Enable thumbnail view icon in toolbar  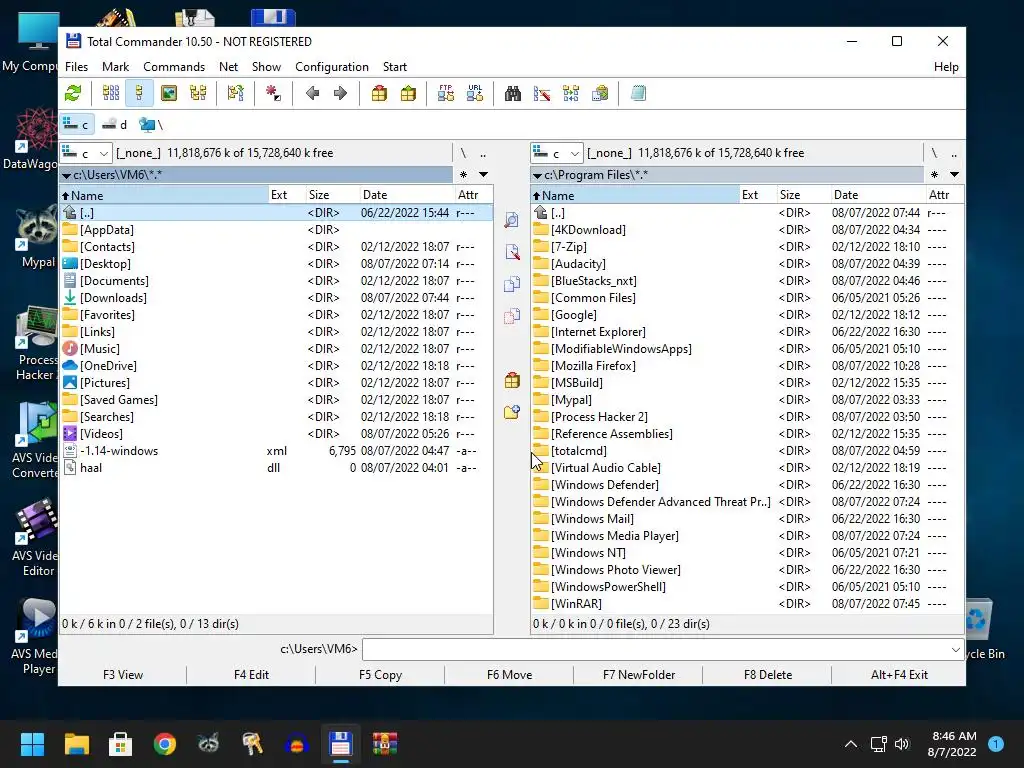[x=168, y=93]
